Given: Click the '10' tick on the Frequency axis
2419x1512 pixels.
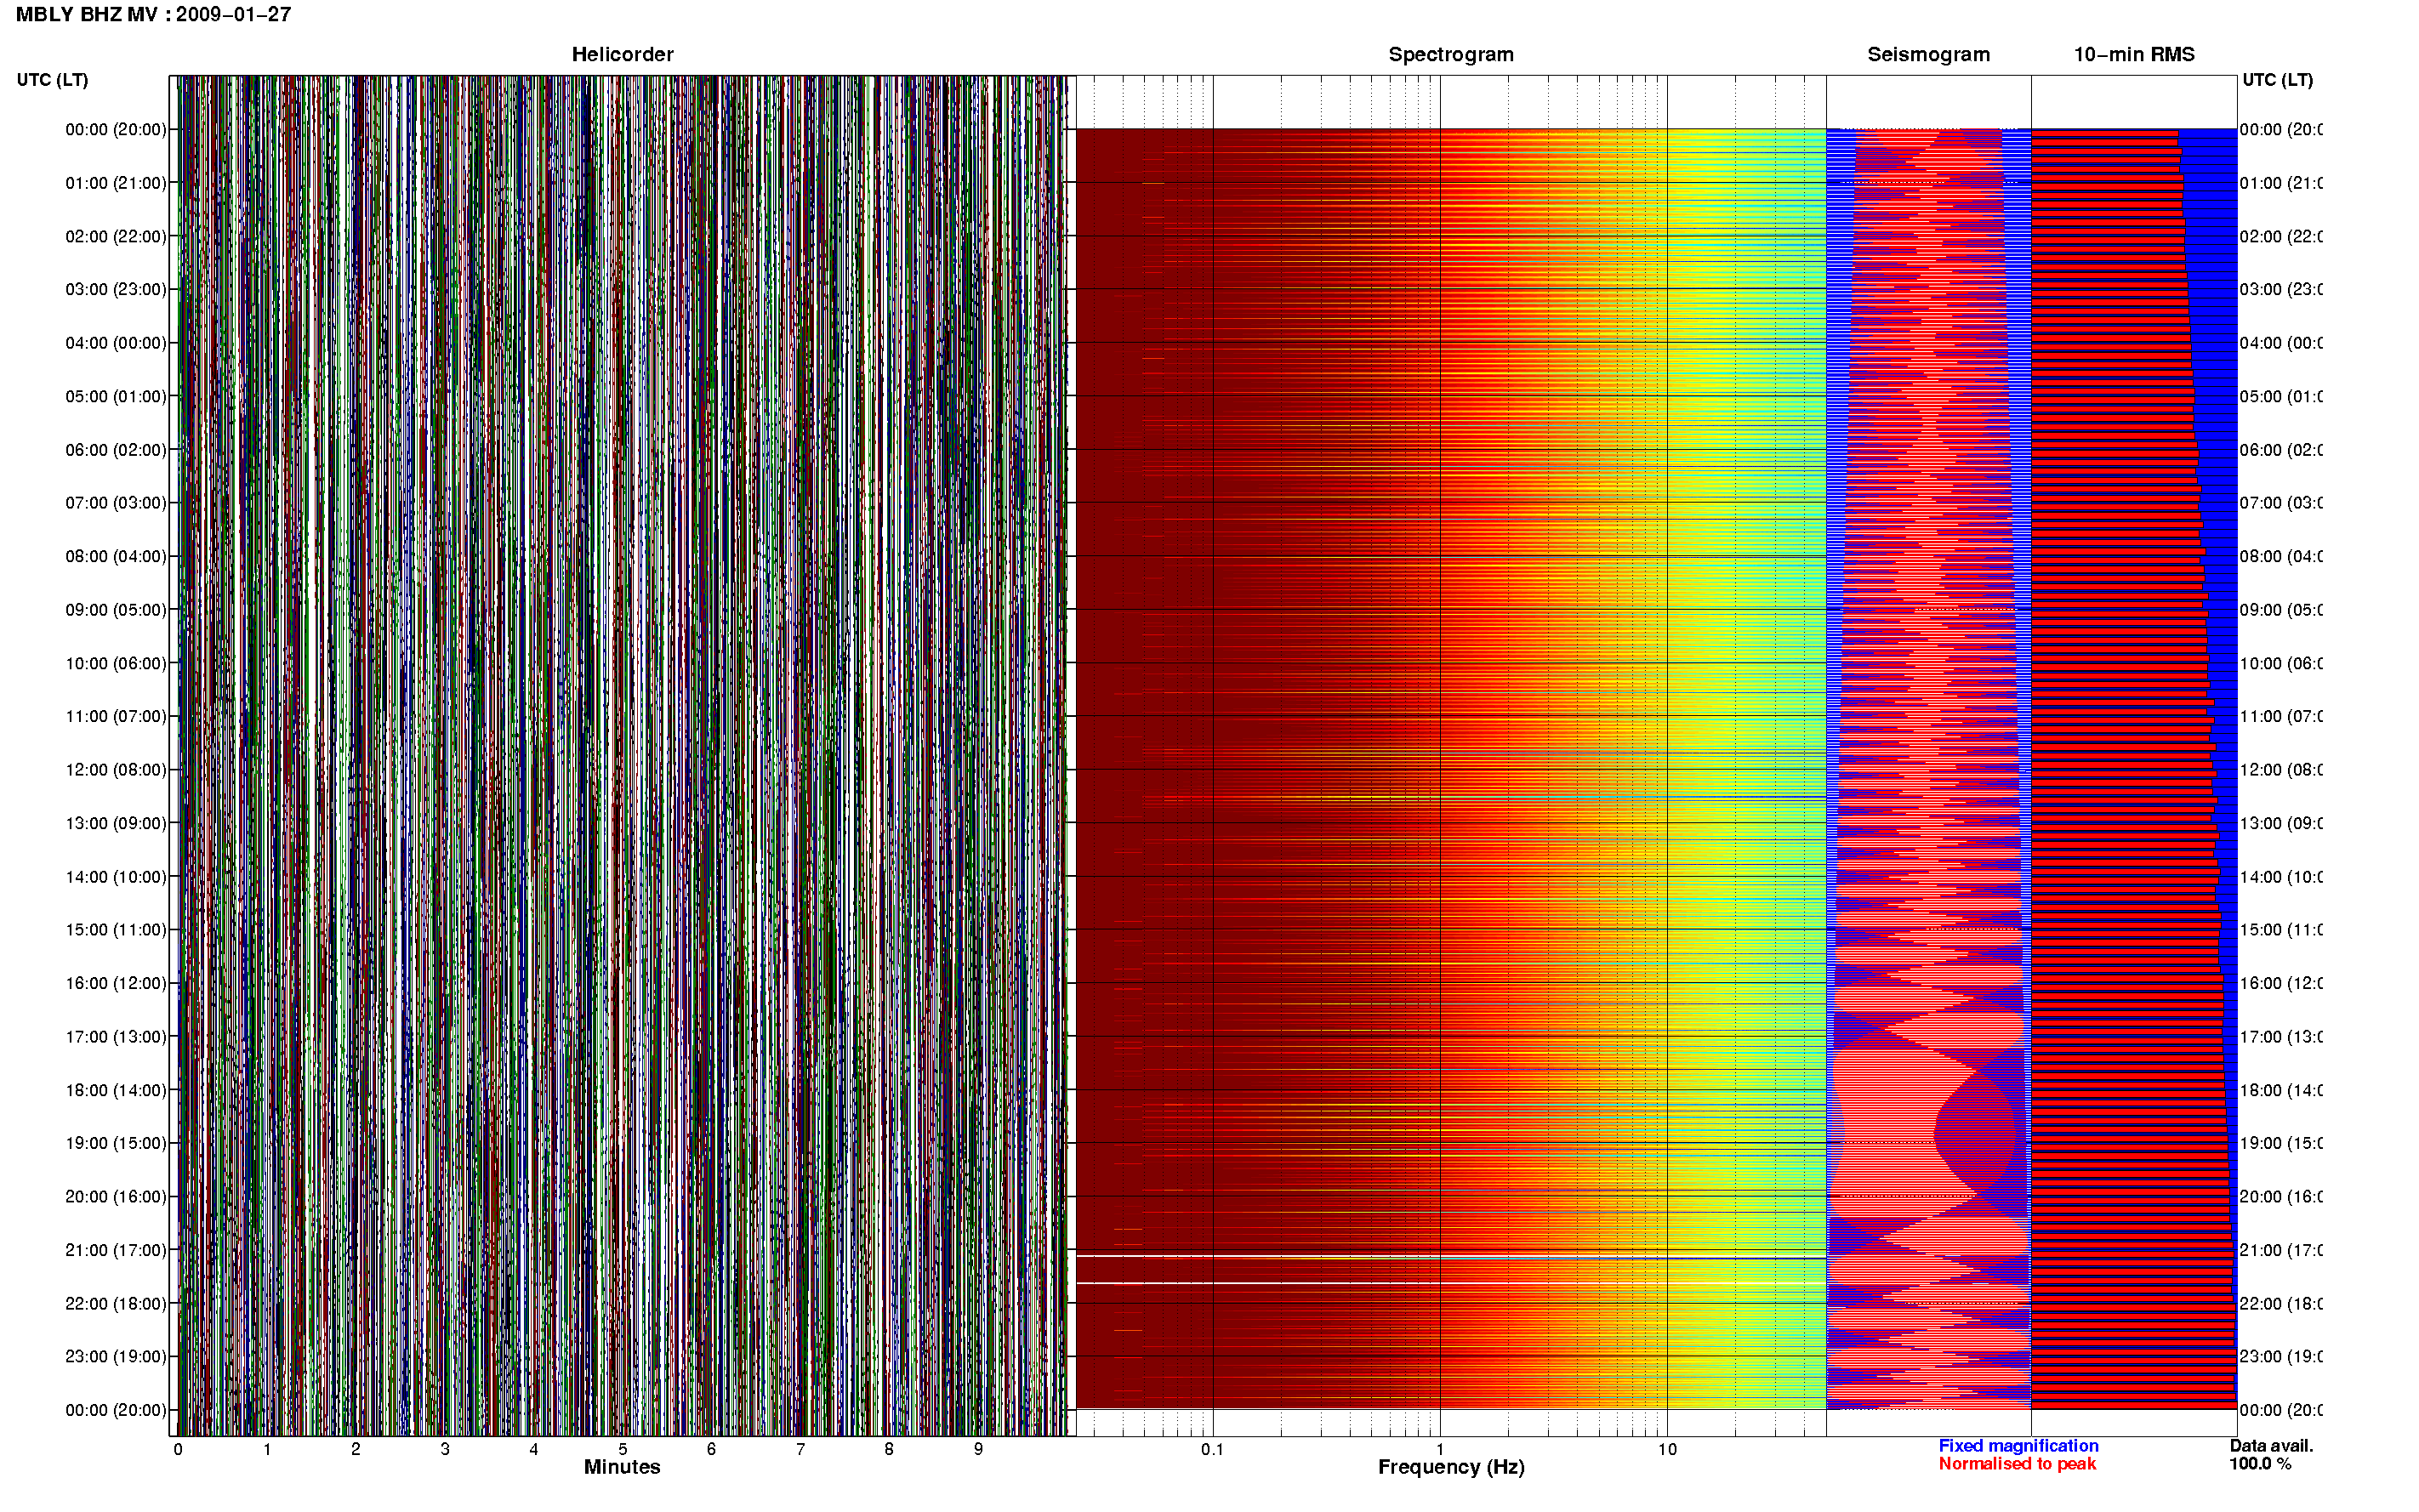Looking at the screenshot, I should pyautogui.click(x=1667, y=1450).
